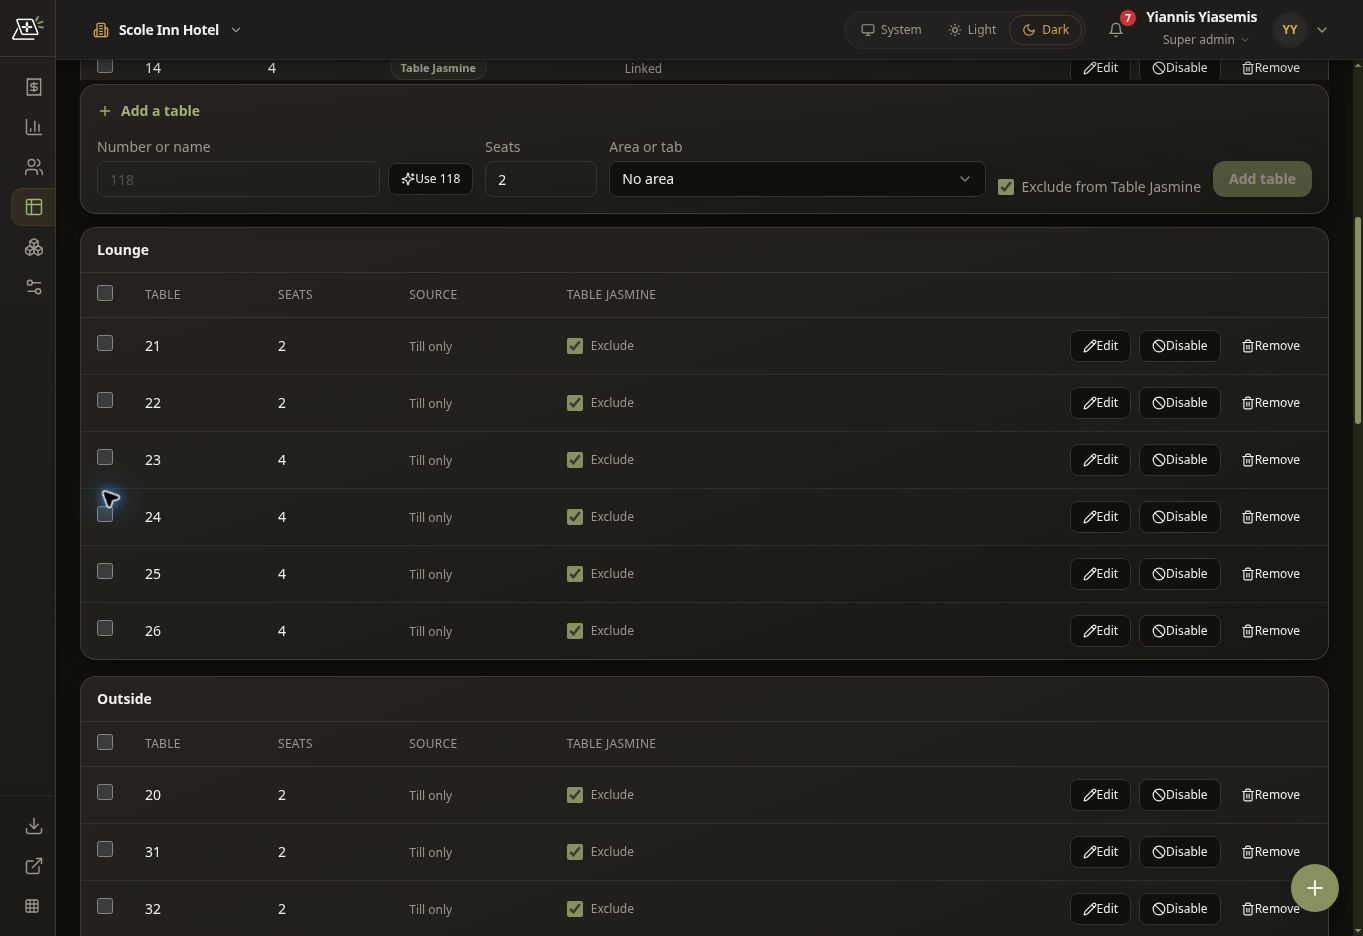Open the grid icon at sidebar bottom
The image size is (1363, 936).
33,906
